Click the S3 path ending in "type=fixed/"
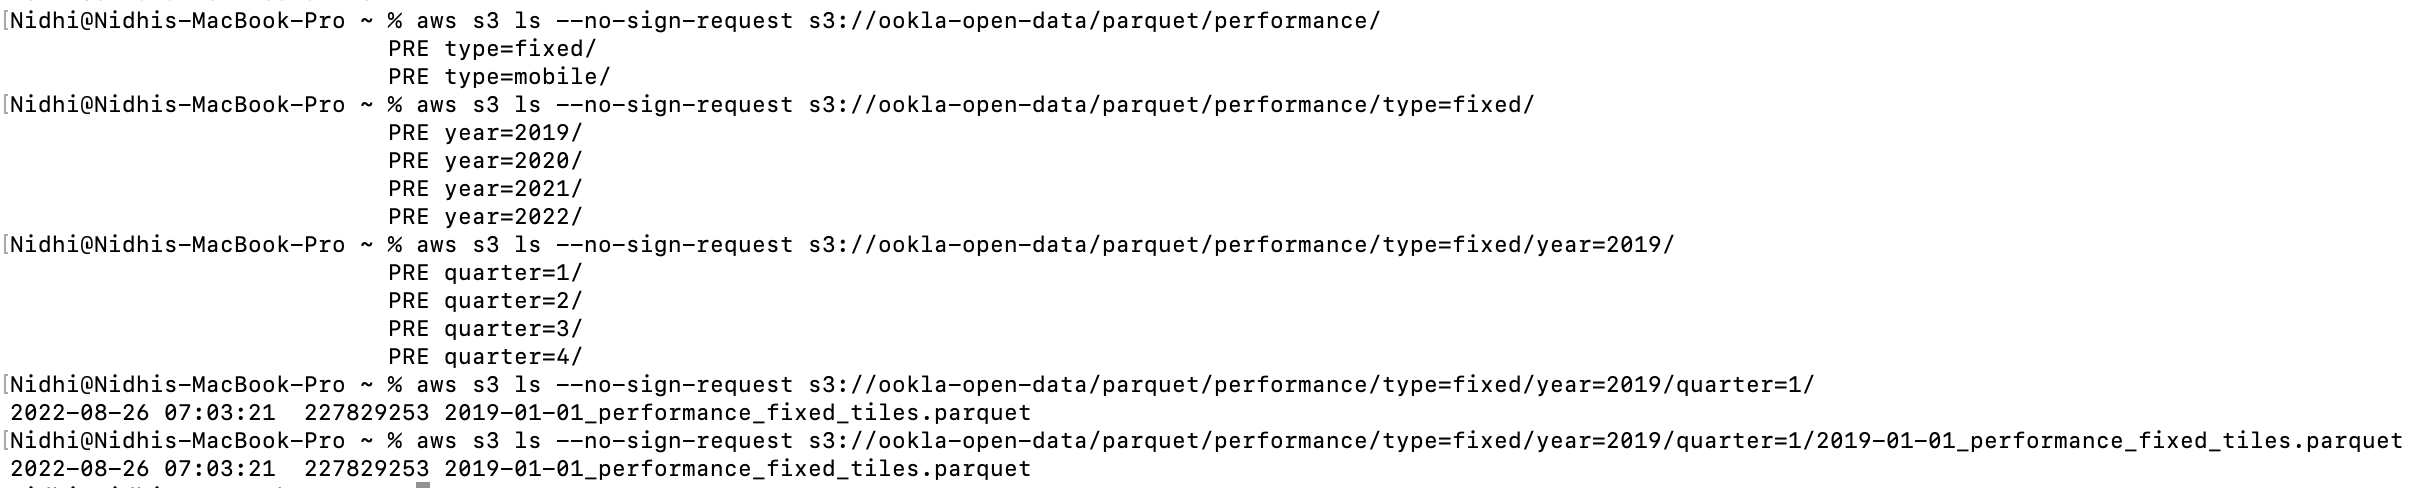The width and height of the screenshot is (2424, 488). click(1171, 105)
